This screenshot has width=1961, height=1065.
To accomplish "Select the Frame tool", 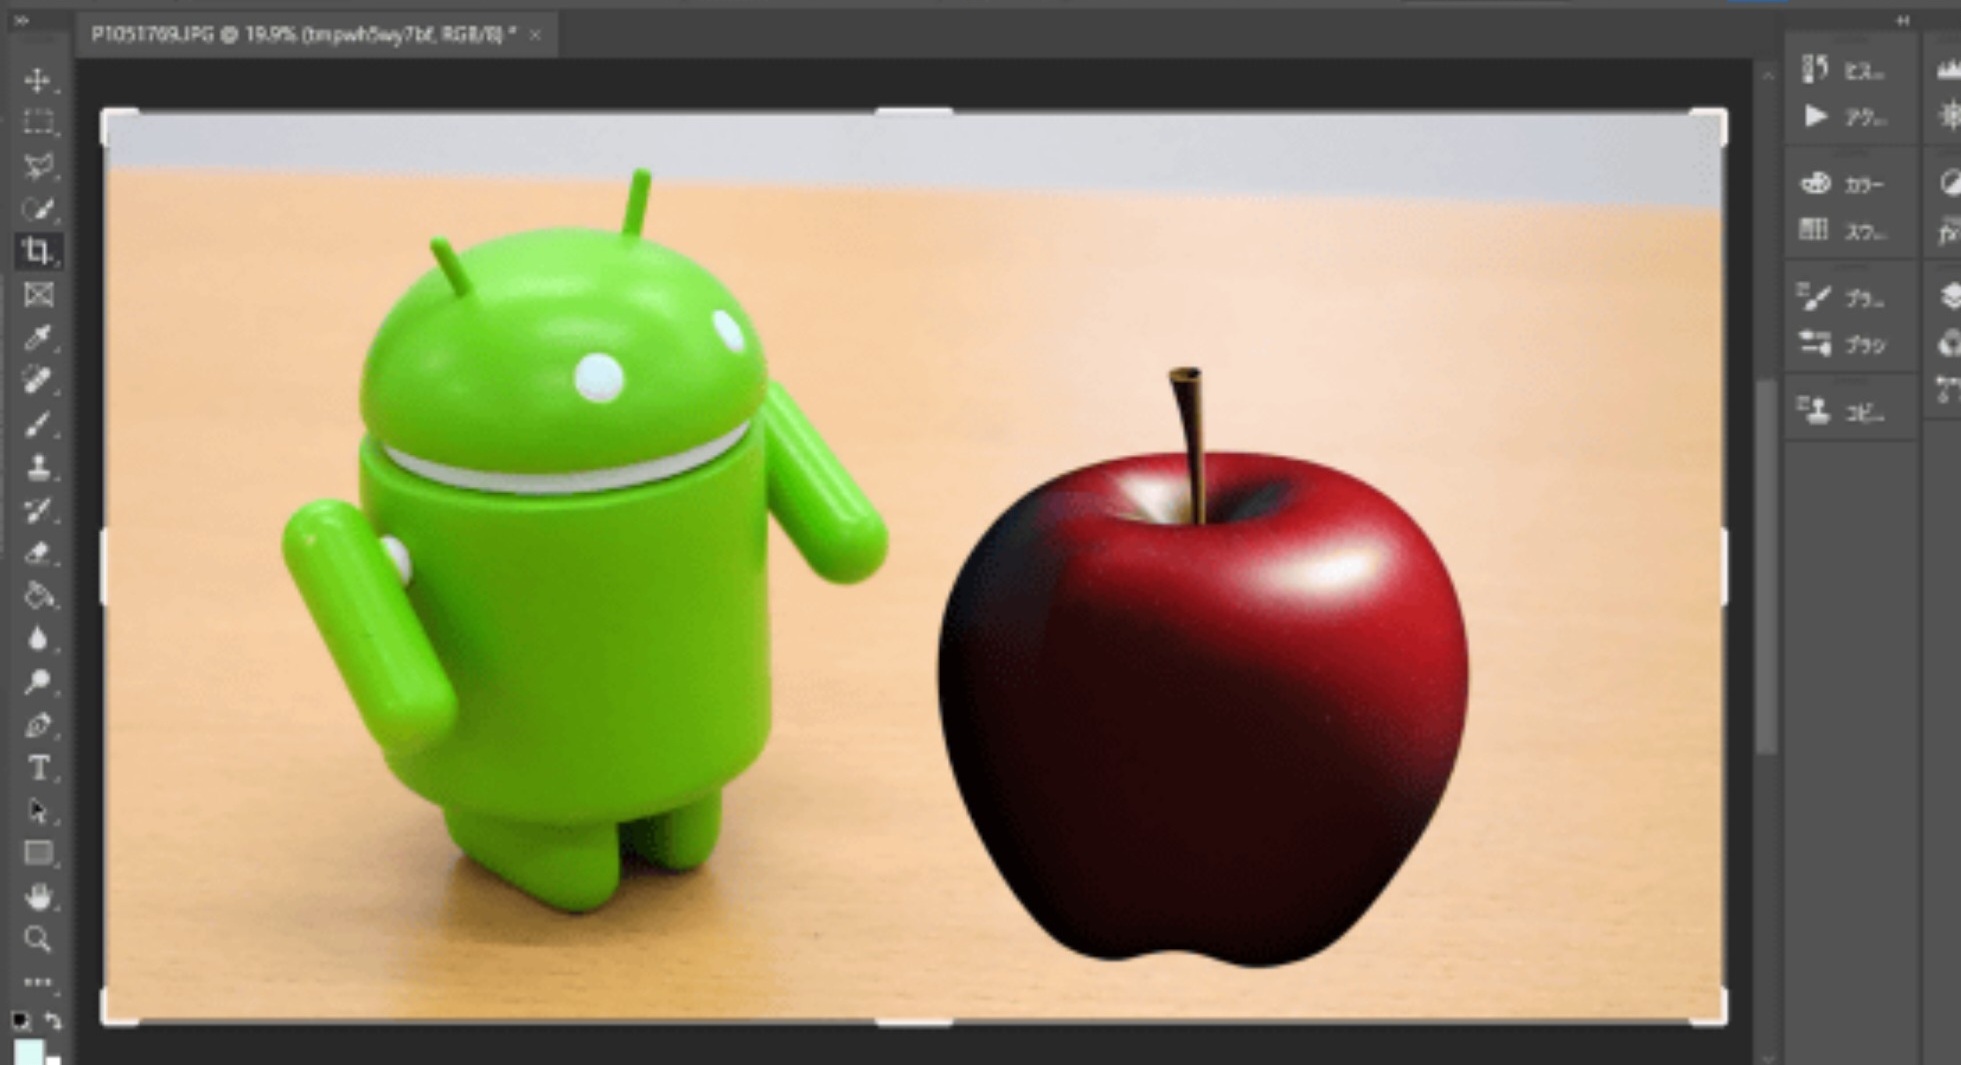I will pyautogui.click(x=38, y=294).
